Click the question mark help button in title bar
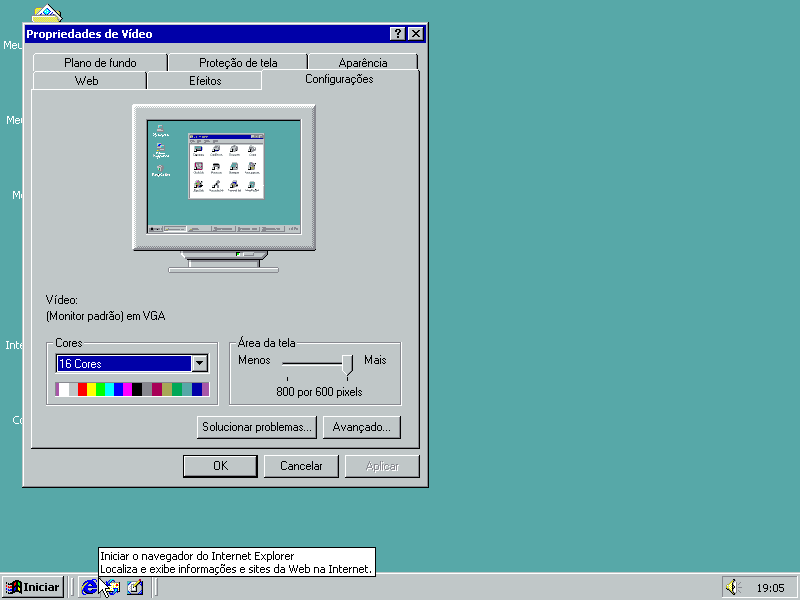This screenshot has width=800, height=600. 397,34
